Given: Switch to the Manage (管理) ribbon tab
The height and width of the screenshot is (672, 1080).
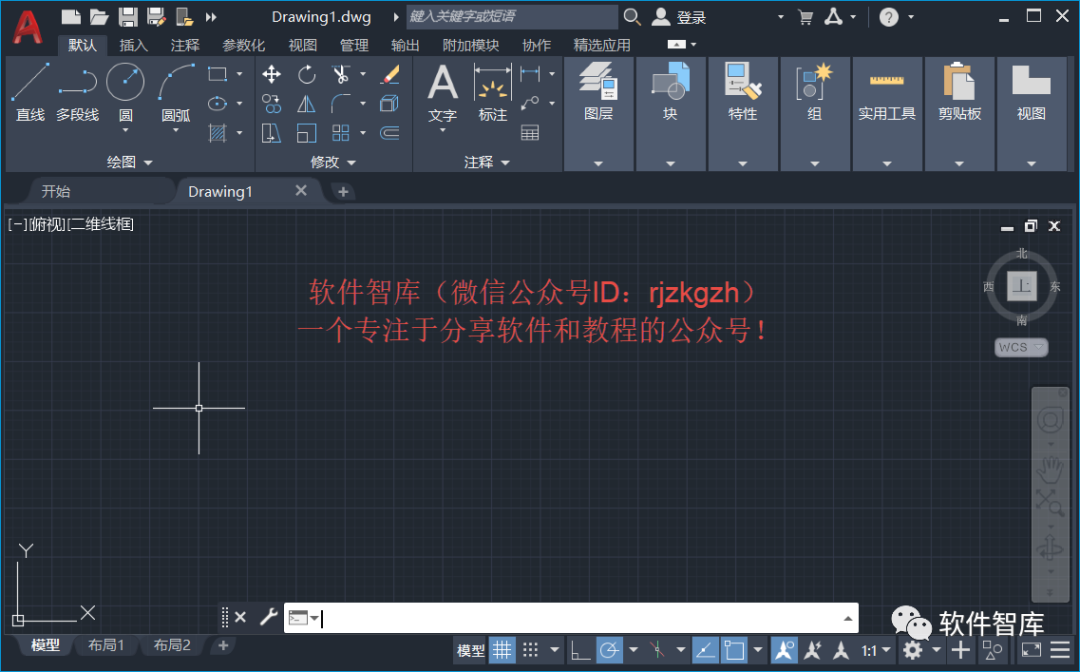Looking at the screenshot, I should point(354,45).
